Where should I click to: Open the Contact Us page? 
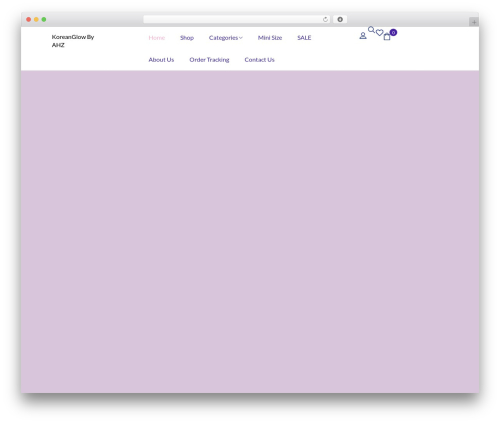[x=259, y=60]
